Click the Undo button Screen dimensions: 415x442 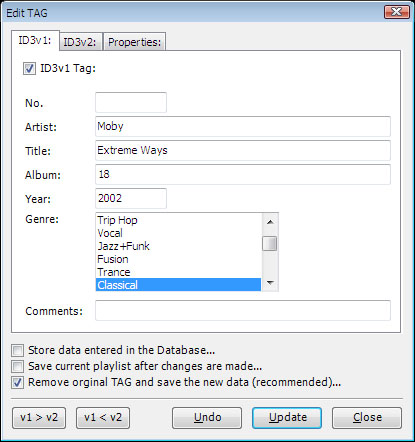[207, 418]
